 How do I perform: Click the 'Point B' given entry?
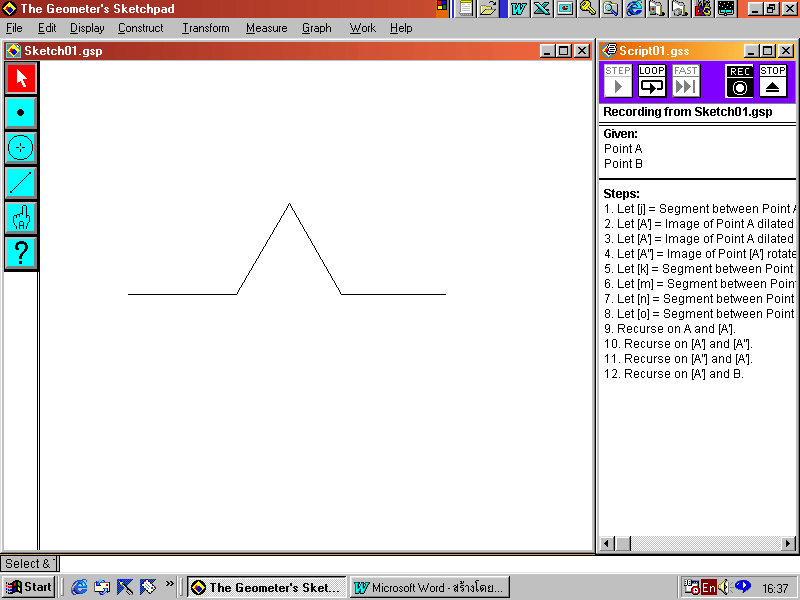pos(623,164)
